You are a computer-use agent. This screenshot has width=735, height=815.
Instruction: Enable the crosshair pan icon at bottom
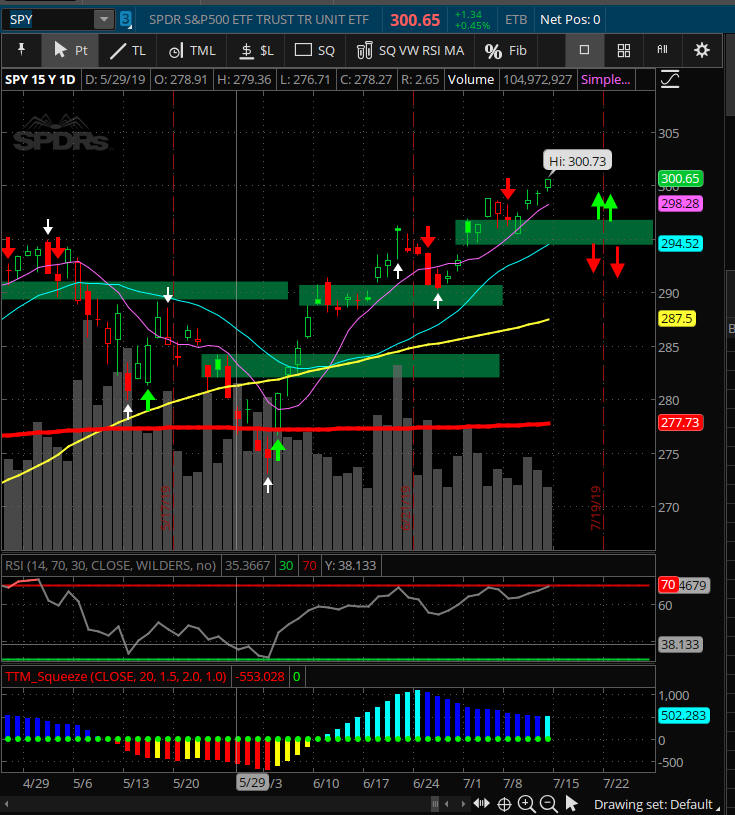pos(505,804)
